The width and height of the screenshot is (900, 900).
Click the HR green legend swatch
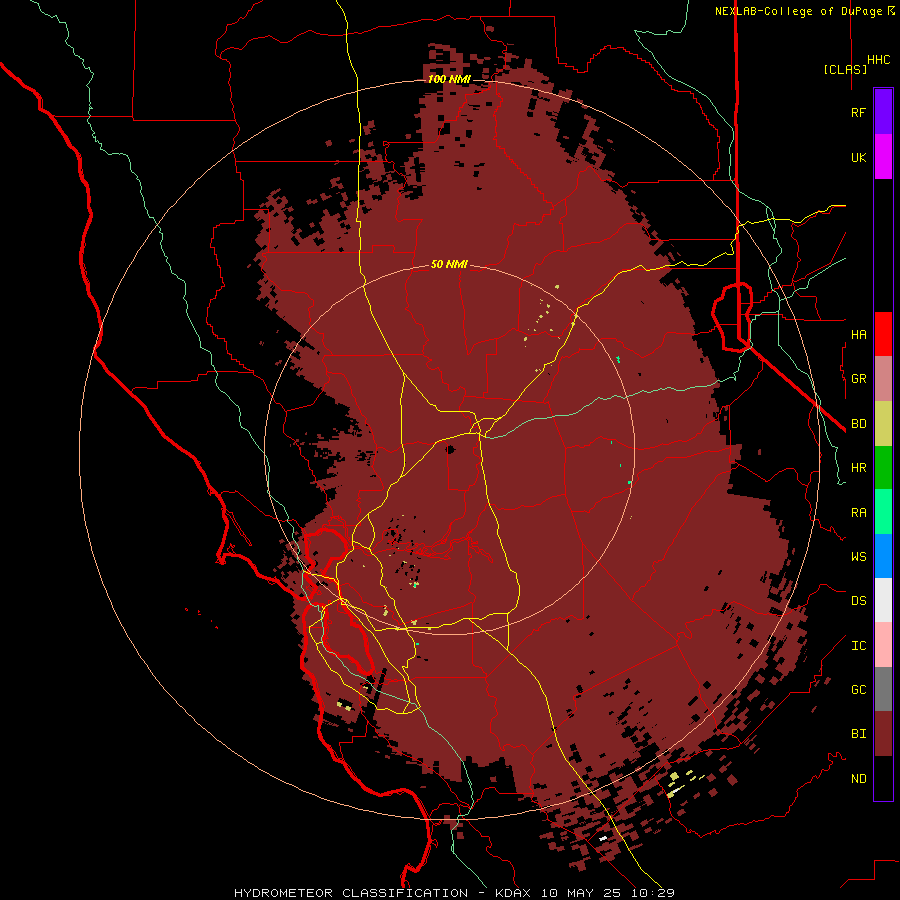click(883, 468)
